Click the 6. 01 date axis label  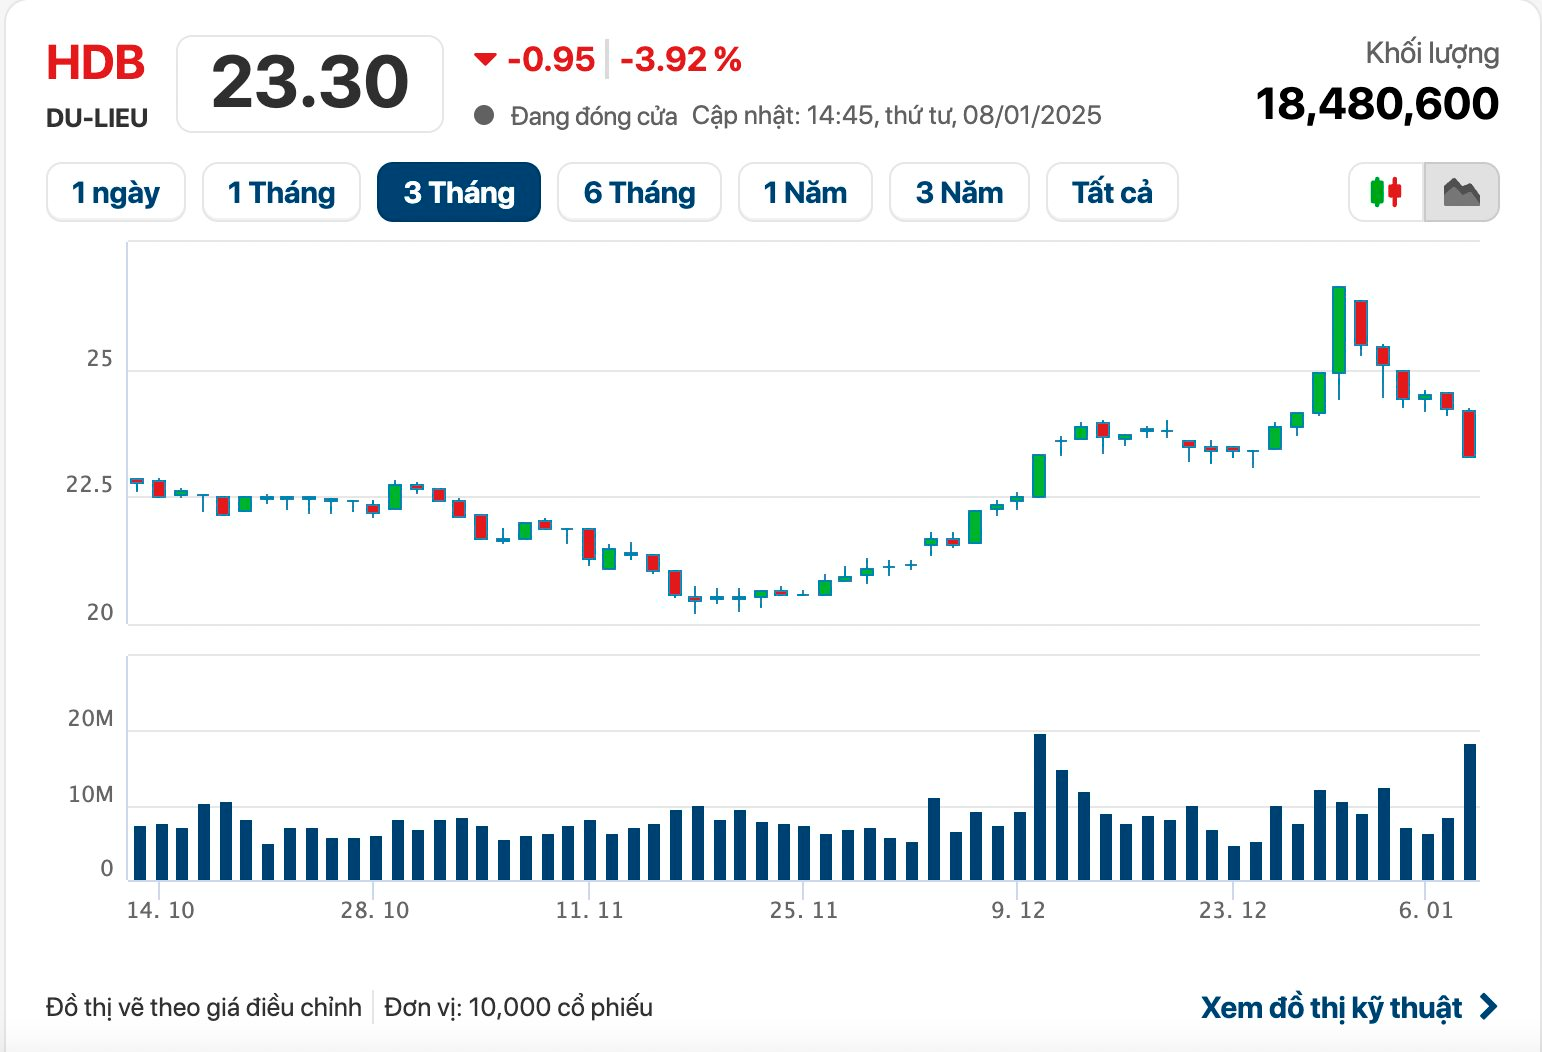[1426, 910]
